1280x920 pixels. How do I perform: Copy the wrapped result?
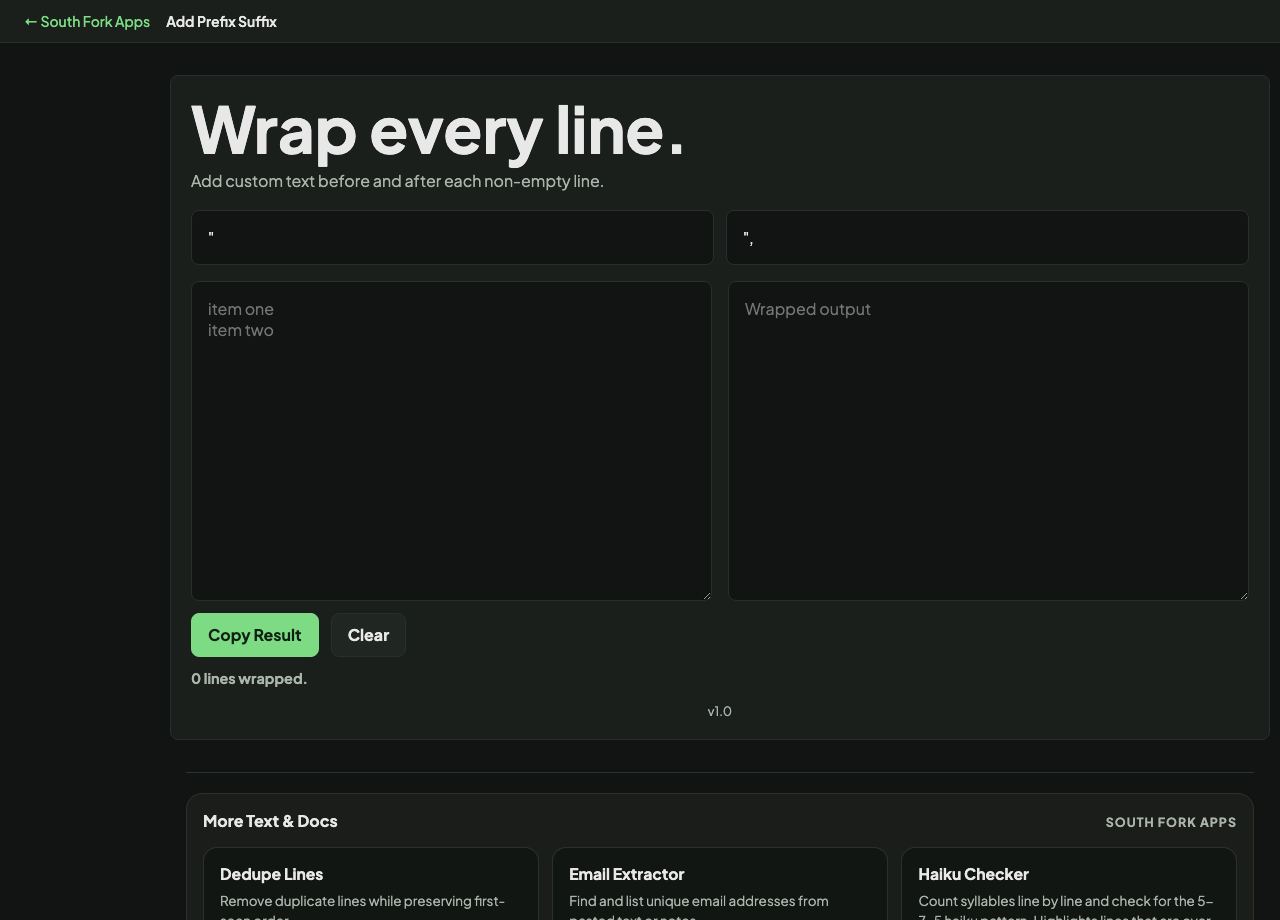pos(255,635)
